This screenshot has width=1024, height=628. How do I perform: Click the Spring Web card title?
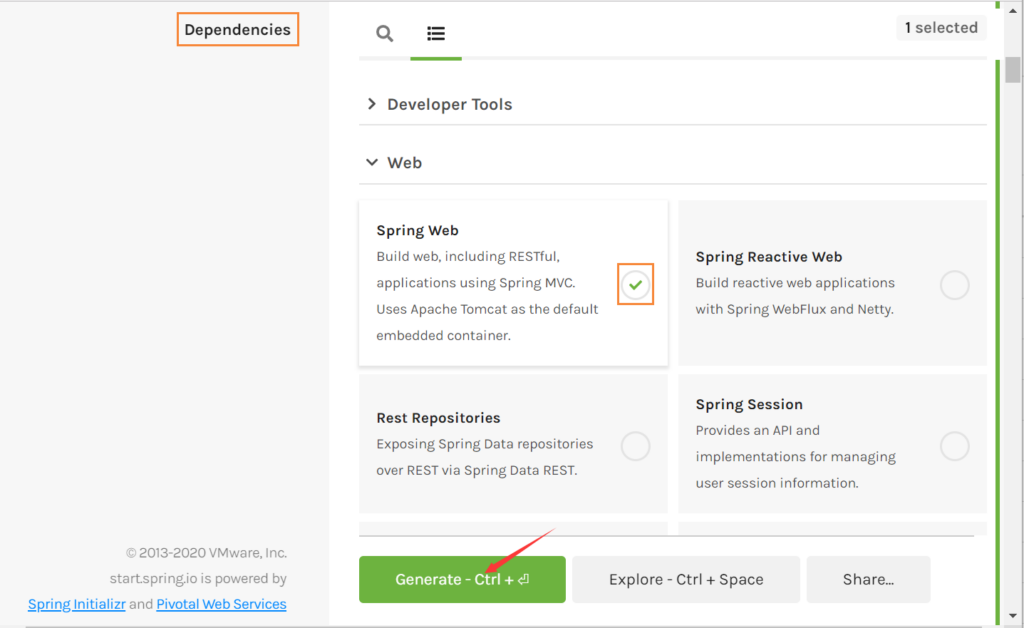coord(417,230)
